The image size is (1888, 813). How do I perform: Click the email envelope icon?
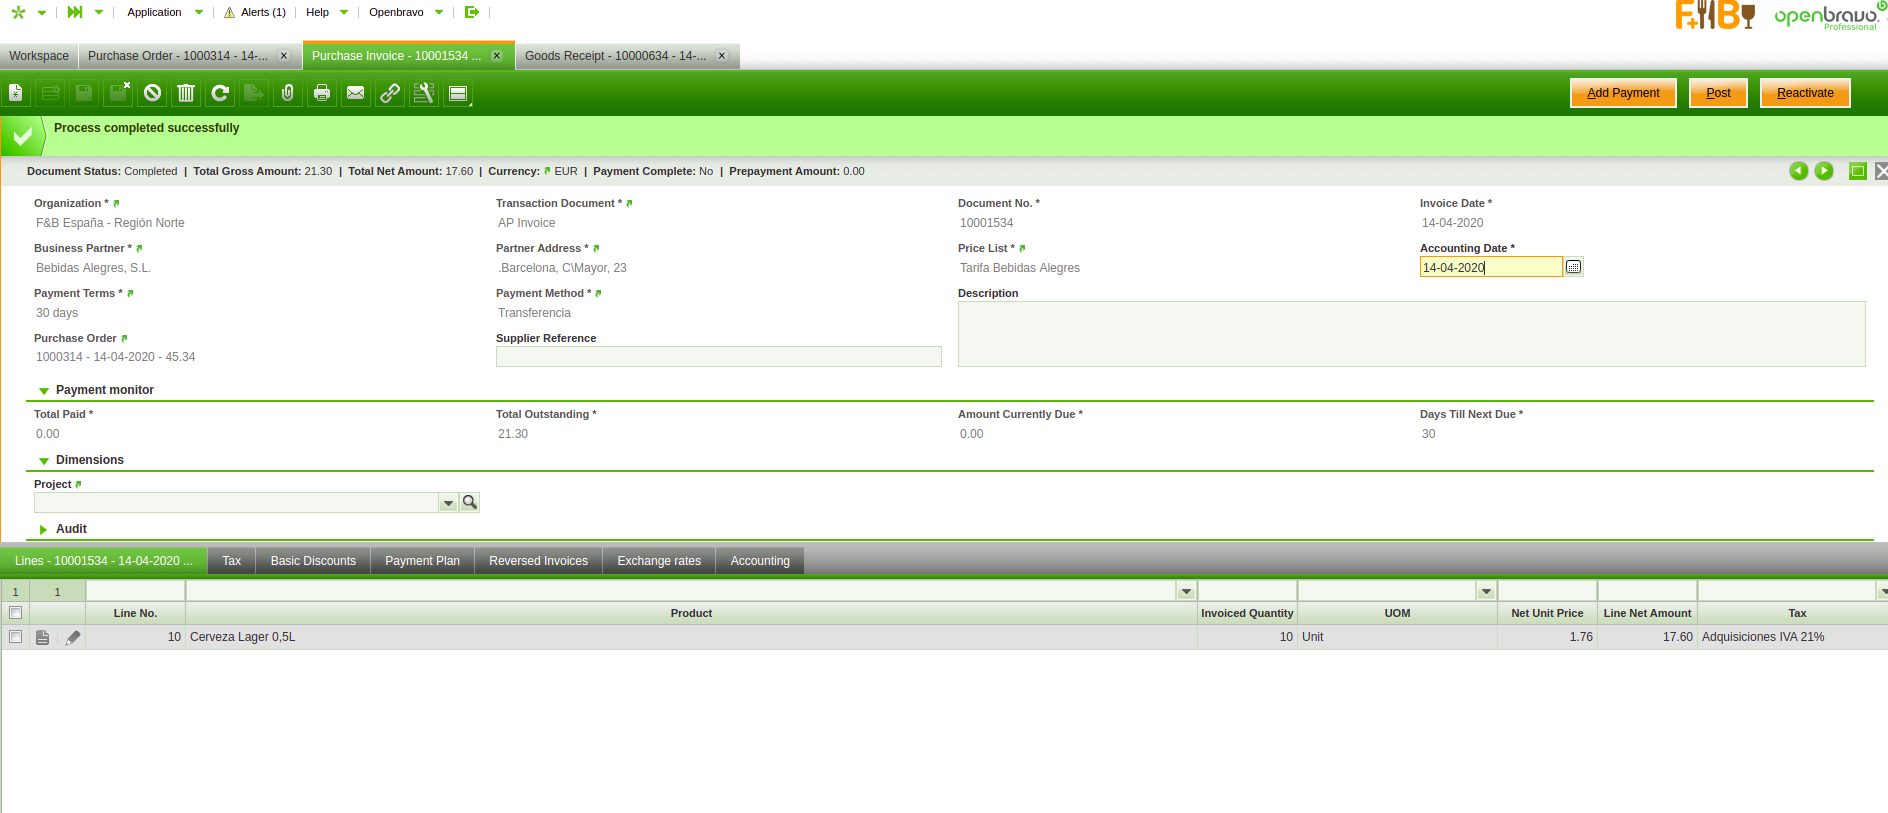point(356,93)
